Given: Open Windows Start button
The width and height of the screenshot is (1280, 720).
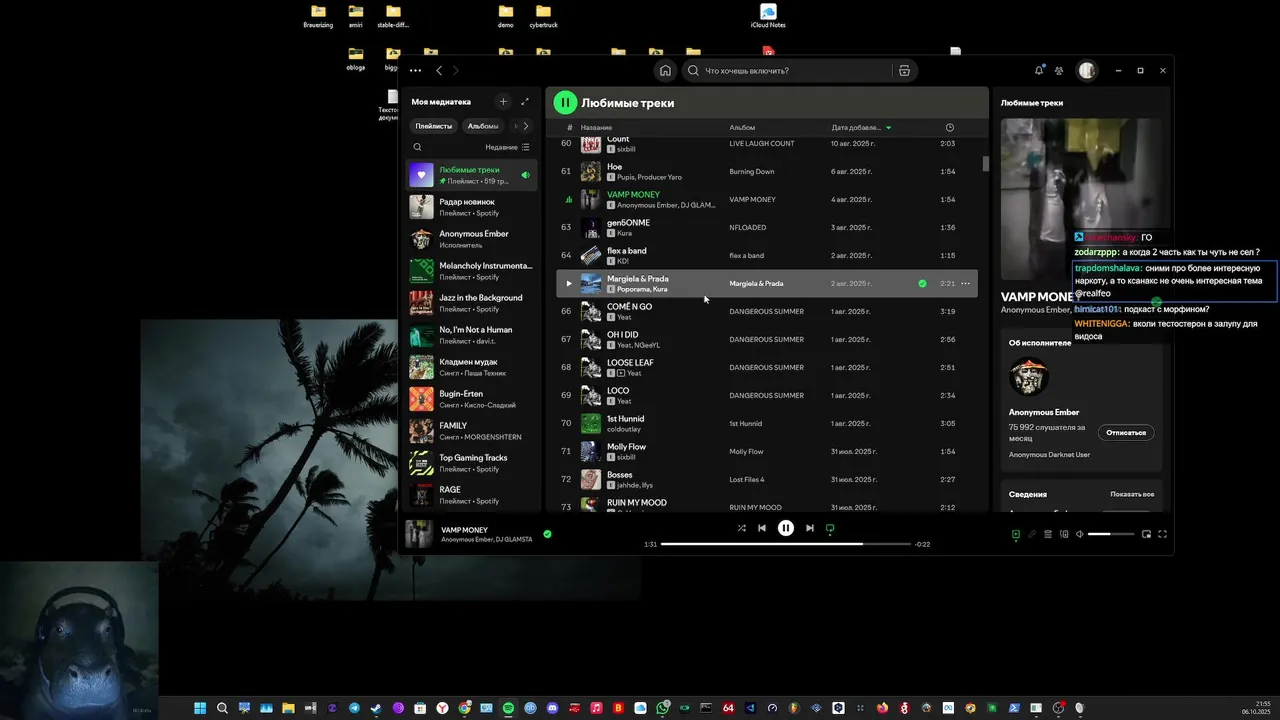Looking at the screenshot, I should tap(200, 708).
